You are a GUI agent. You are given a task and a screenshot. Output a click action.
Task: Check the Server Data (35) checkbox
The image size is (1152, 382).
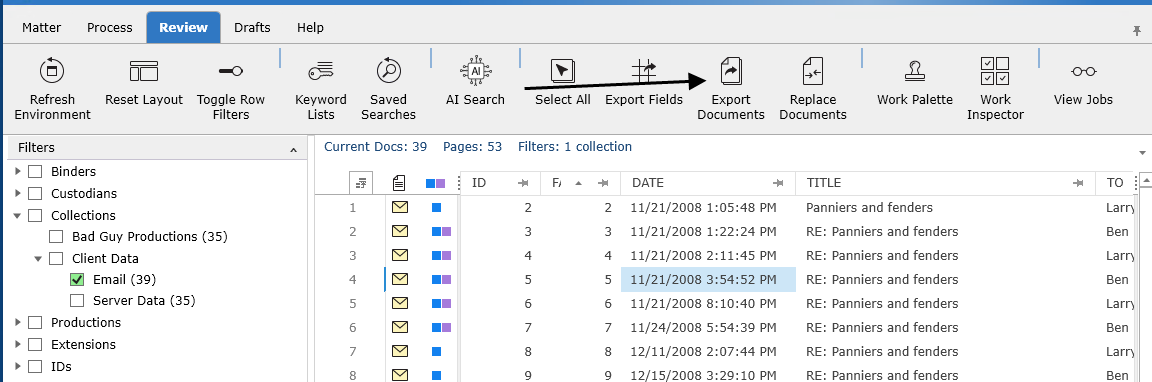76,300
